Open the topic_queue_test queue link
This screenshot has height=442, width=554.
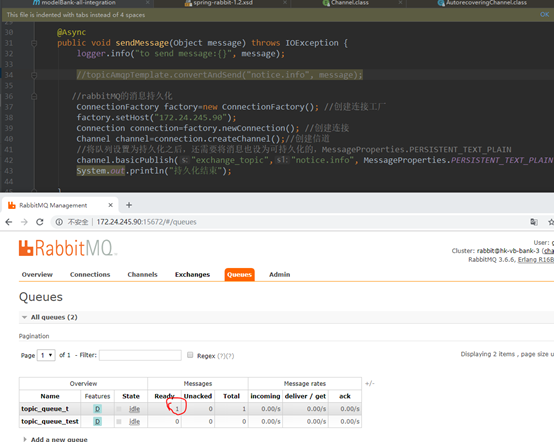coord(50,422)
